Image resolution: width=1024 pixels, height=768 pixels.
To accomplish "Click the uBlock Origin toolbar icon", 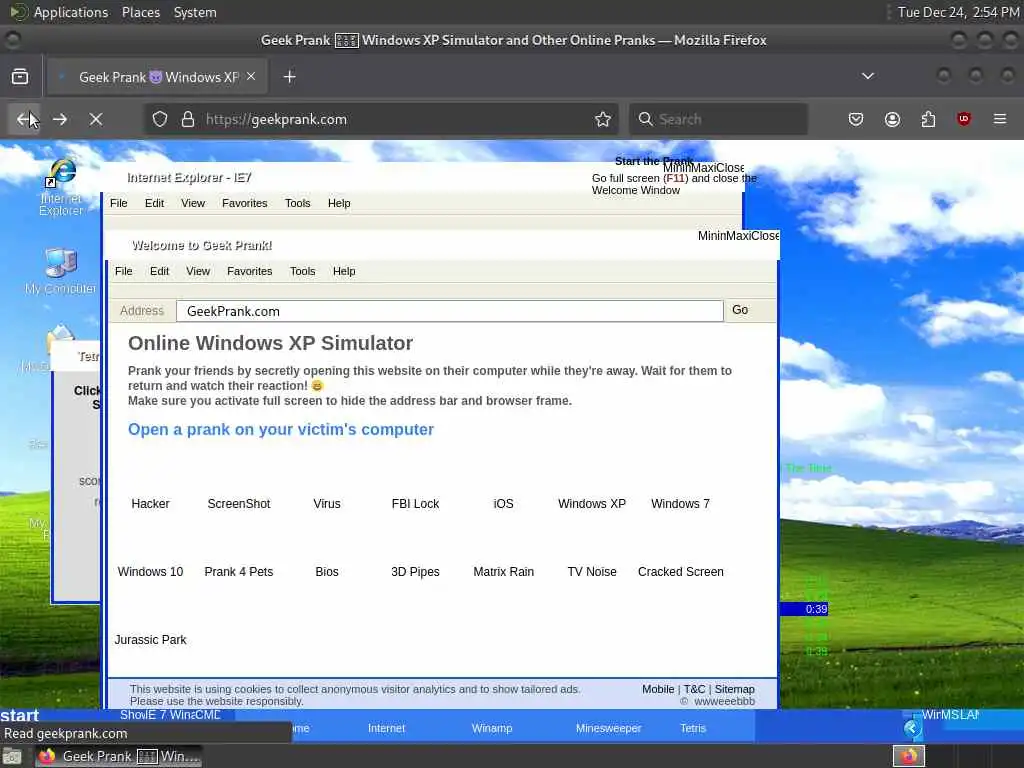I will coord(964,119).
